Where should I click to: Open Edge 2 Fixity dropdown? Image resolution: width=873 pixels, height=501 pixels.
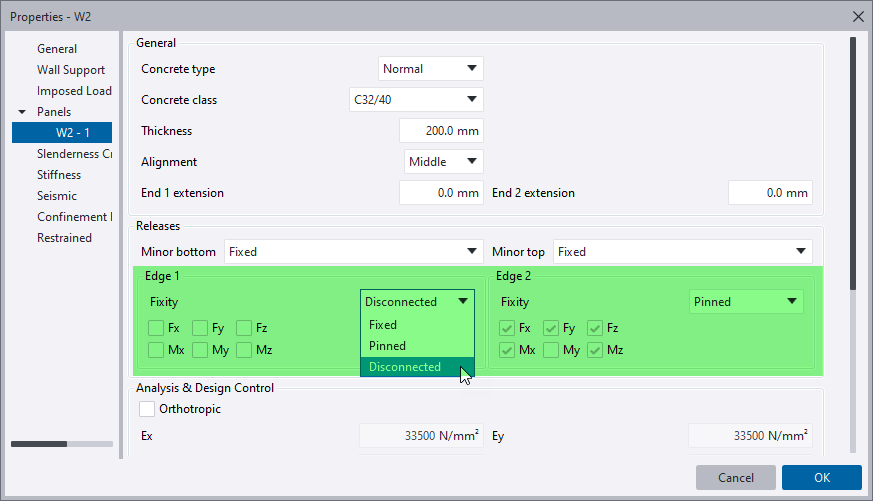[x=747, y=302]
